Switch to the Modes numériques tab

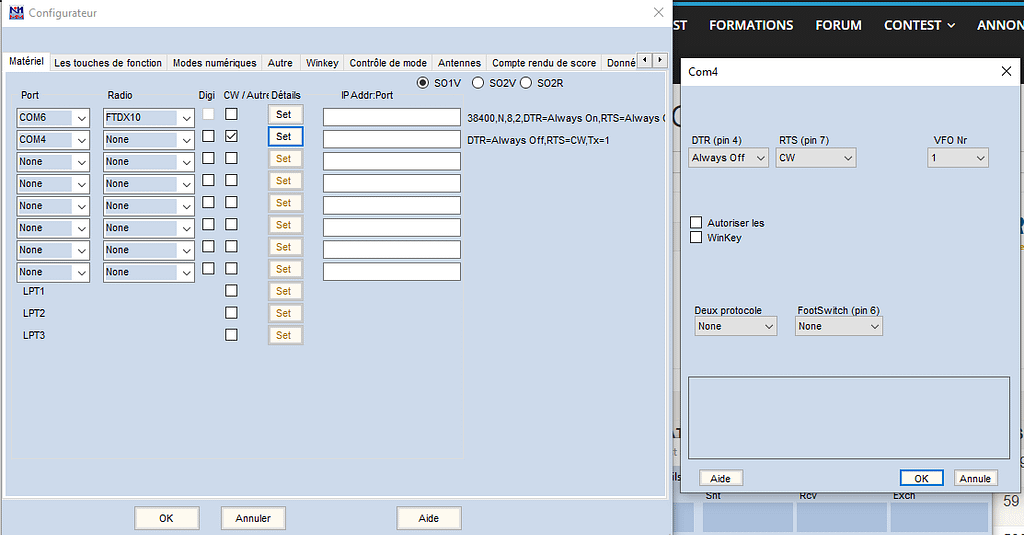pos(214,63)
